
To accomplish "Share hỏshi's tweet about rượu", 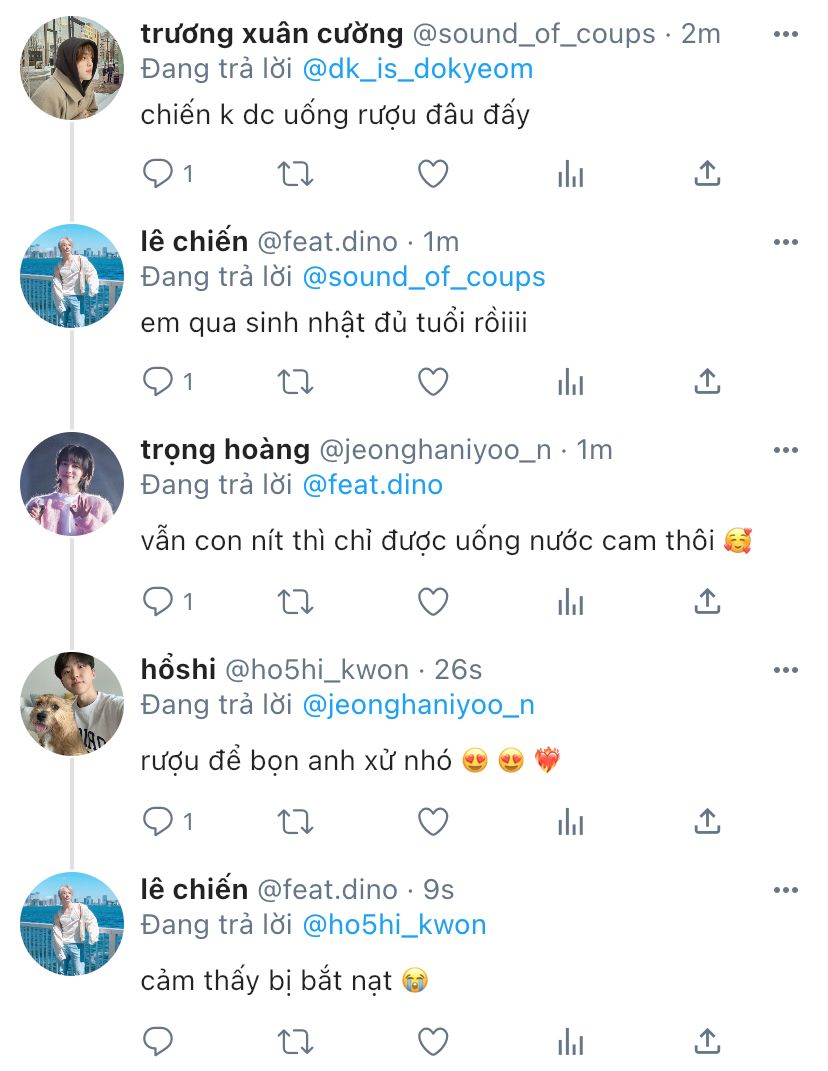I will click(707, 822).
